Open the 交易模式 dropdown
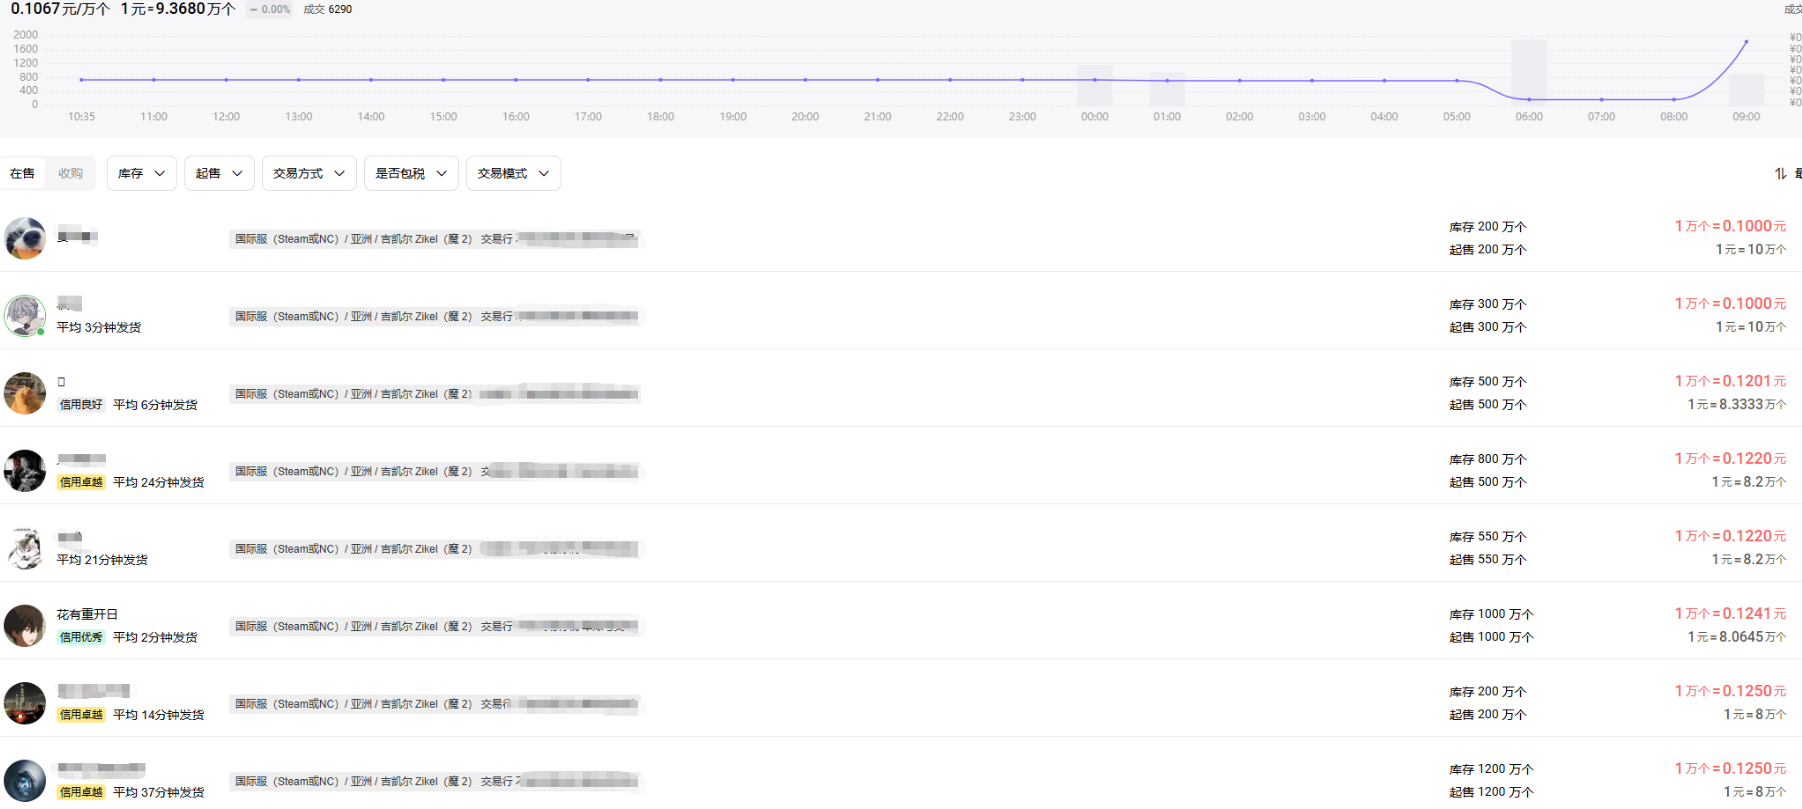This screenshot has width=1803, height=809. (x=513, y=173)
